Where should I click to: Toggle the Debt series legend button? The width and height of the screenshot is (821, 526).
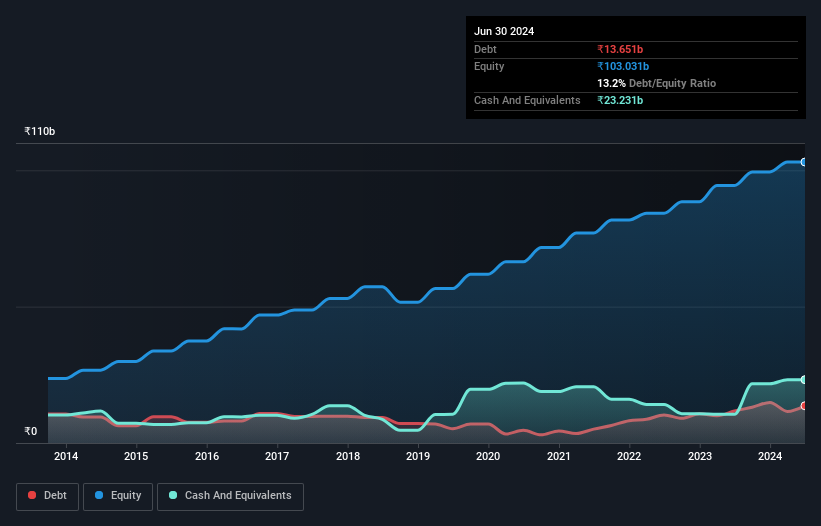(47, 496)
